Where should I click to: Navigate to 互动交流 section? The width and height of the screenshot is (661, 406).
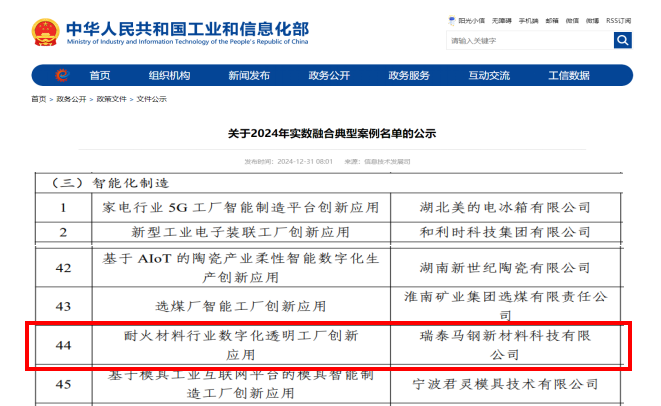[489, 76]
